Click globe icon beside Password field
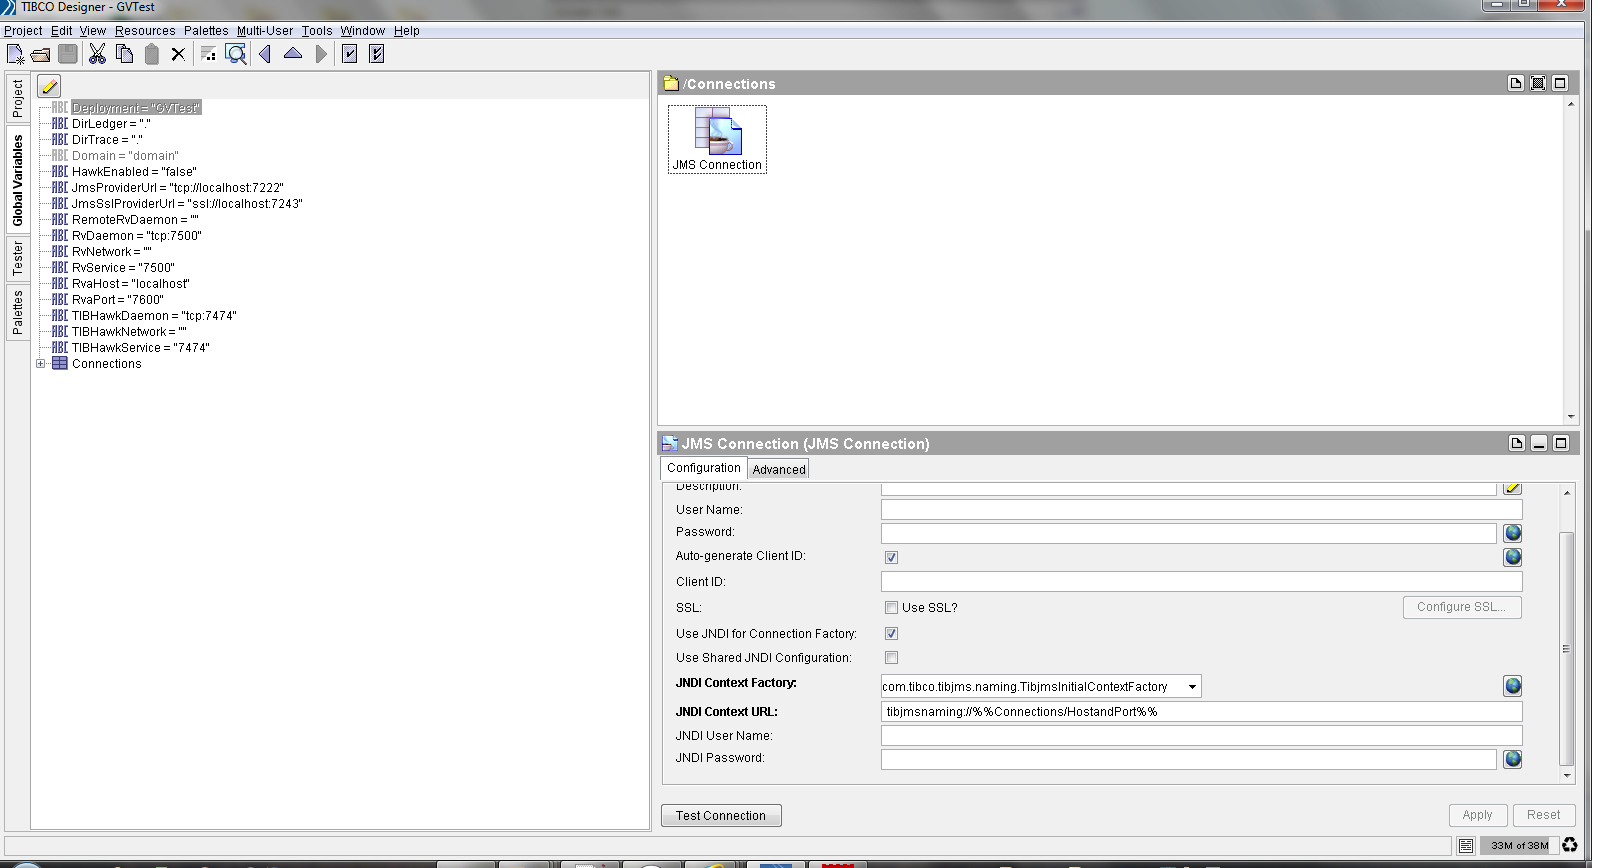Screen dimensions: 1600x868 tap(1512, 533)
